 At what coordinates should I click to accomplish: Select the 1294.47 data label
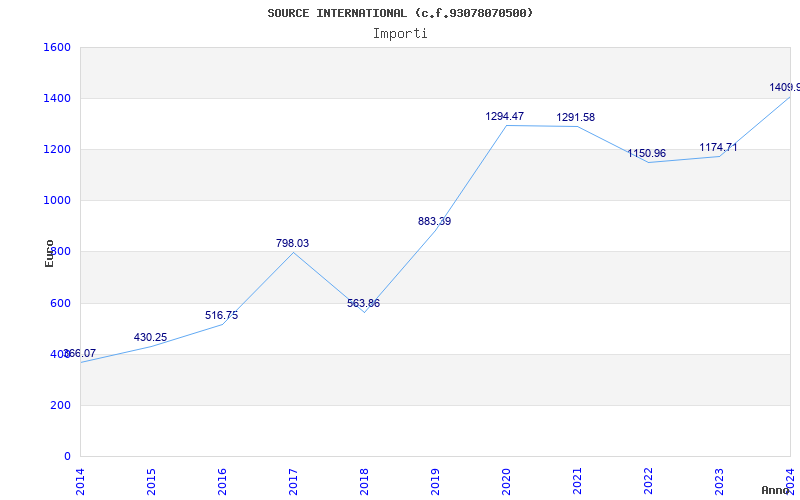click(505, 117)
